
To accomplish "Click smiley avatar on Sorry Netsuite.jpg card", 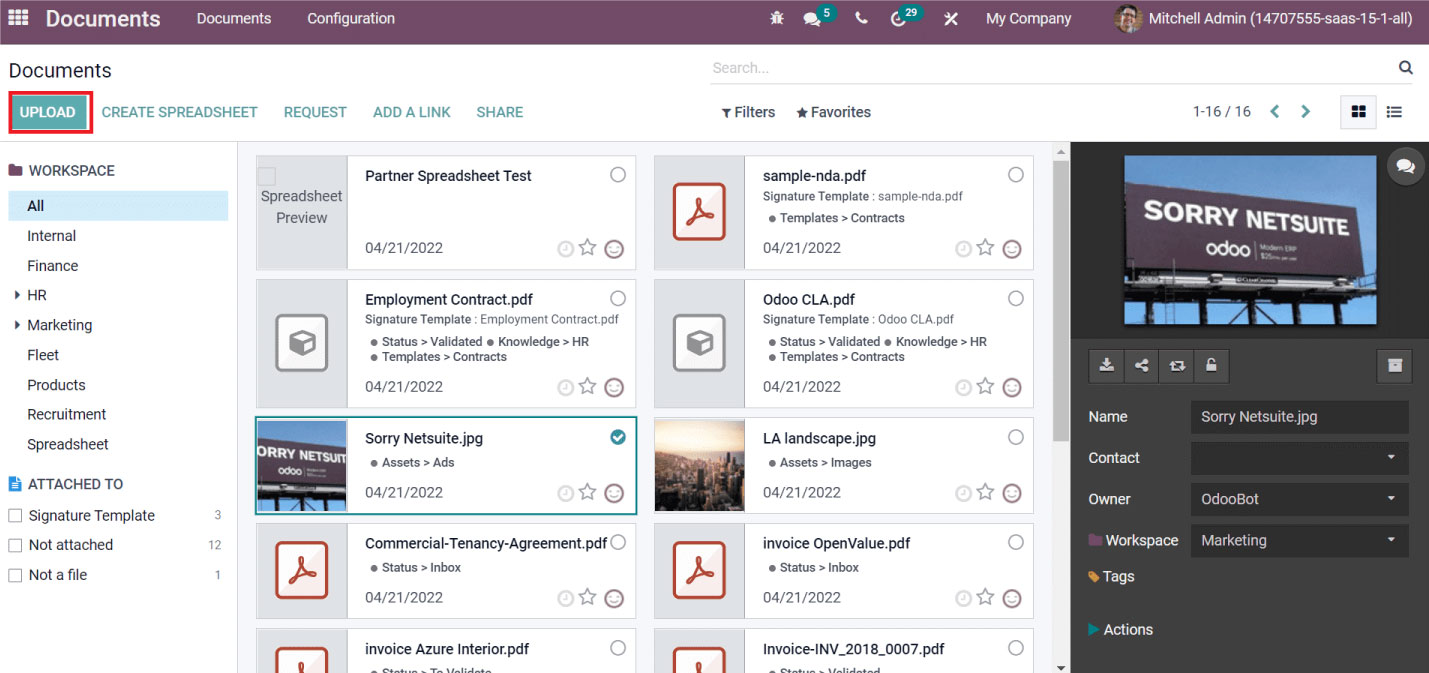I will 614,493.
